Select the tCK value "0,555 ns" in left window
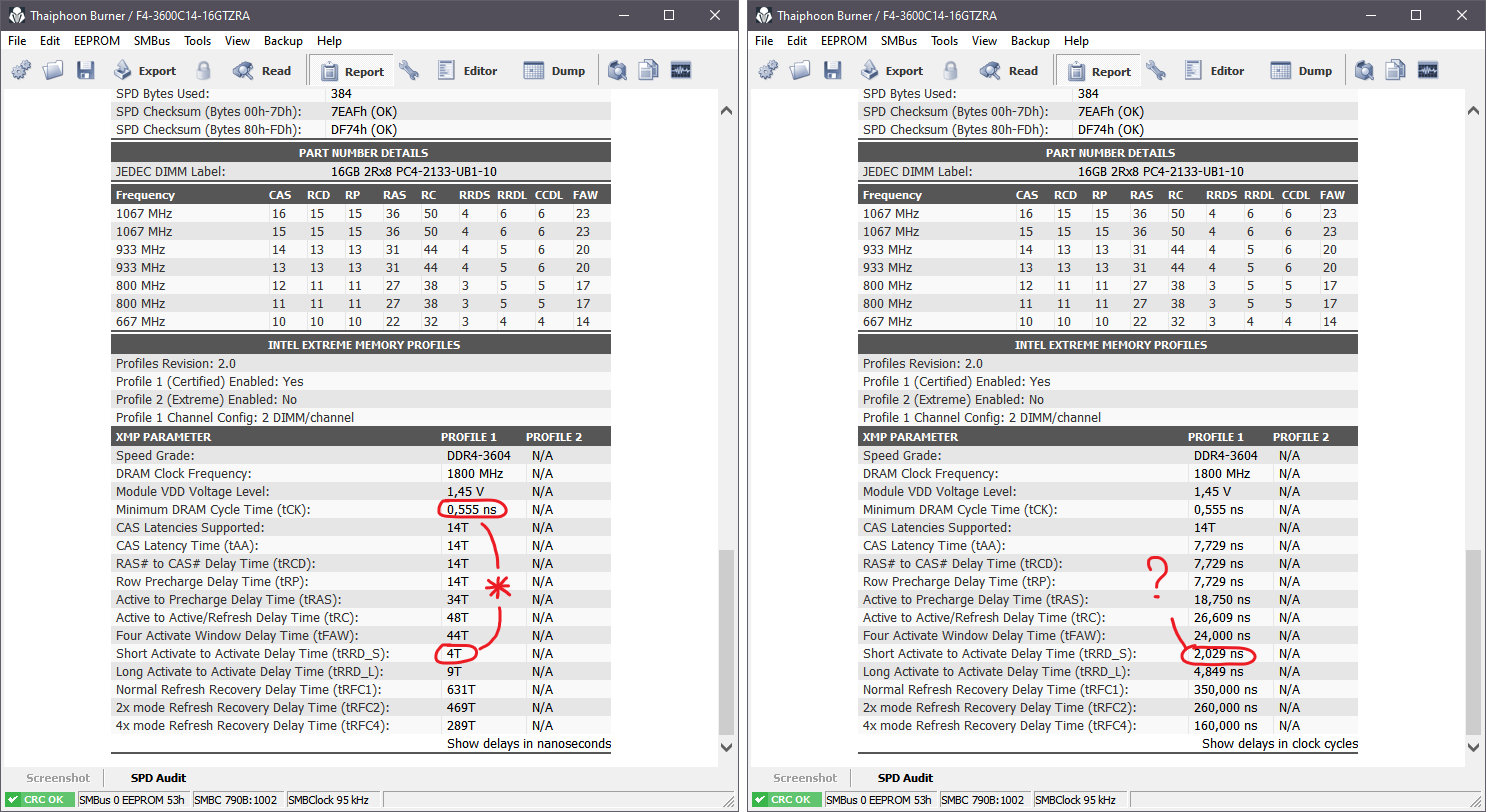The width and height of the screenshot is (1486, 812). click(x=471, y=510)
